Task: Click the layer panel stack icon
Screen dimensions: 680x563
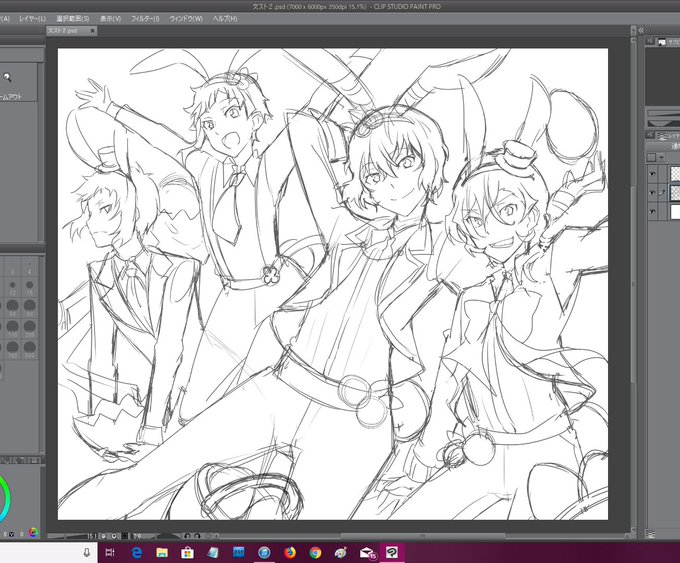Action: (662, 137)
